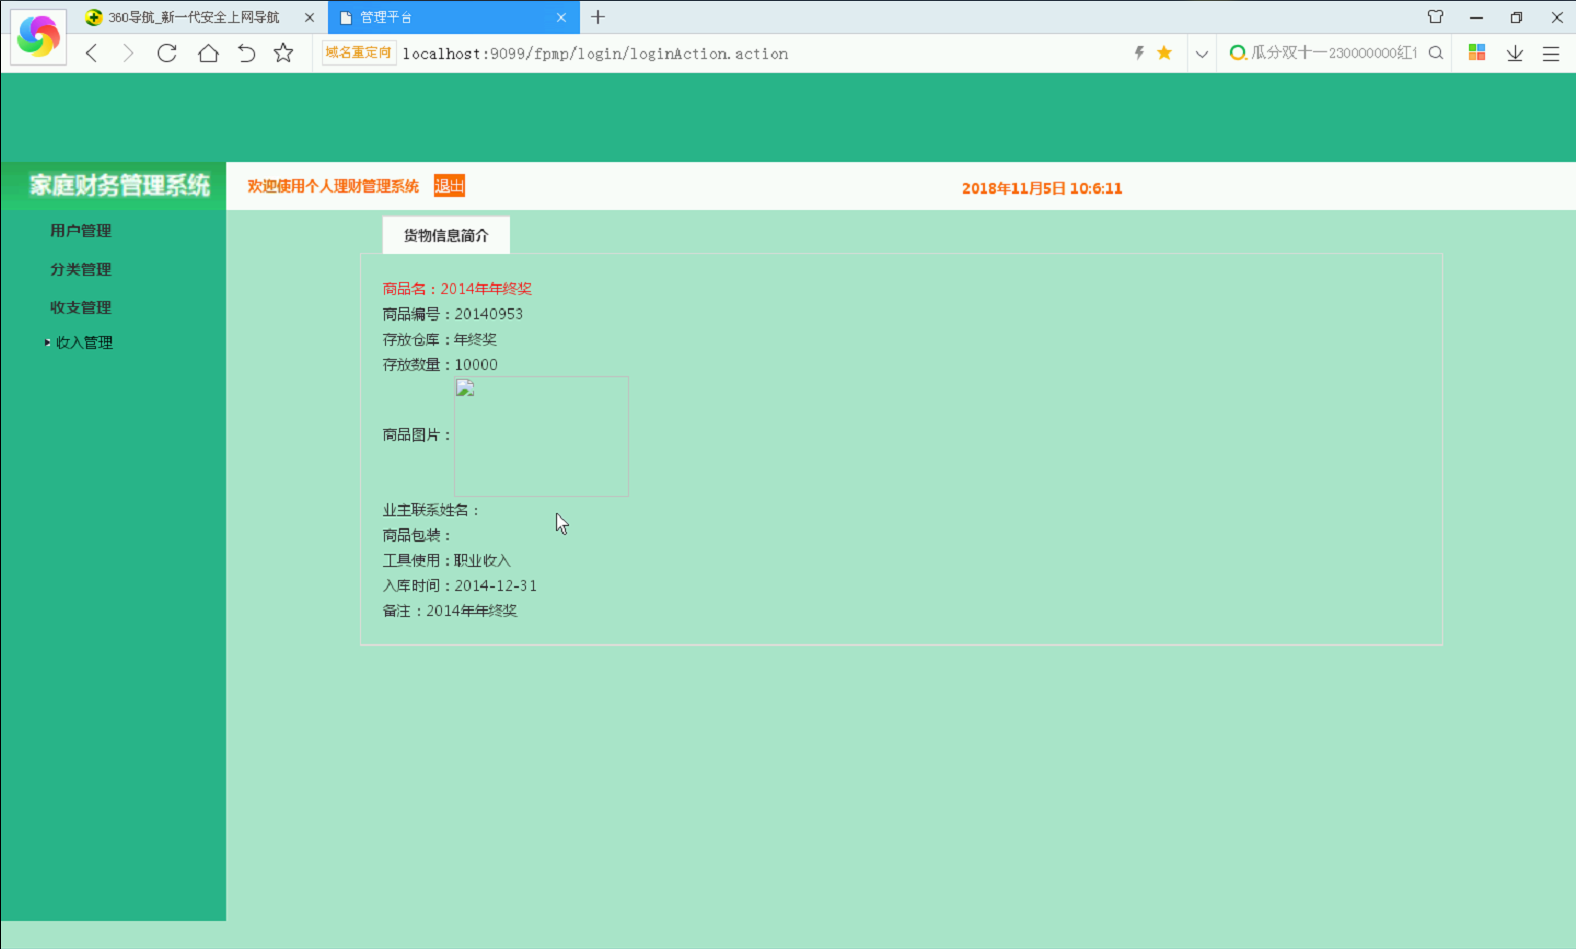The height and width of the screenshot is (949, 1576).
Task: Click the 入库时间：2014-12-31 text
Action: coord(460,586)
